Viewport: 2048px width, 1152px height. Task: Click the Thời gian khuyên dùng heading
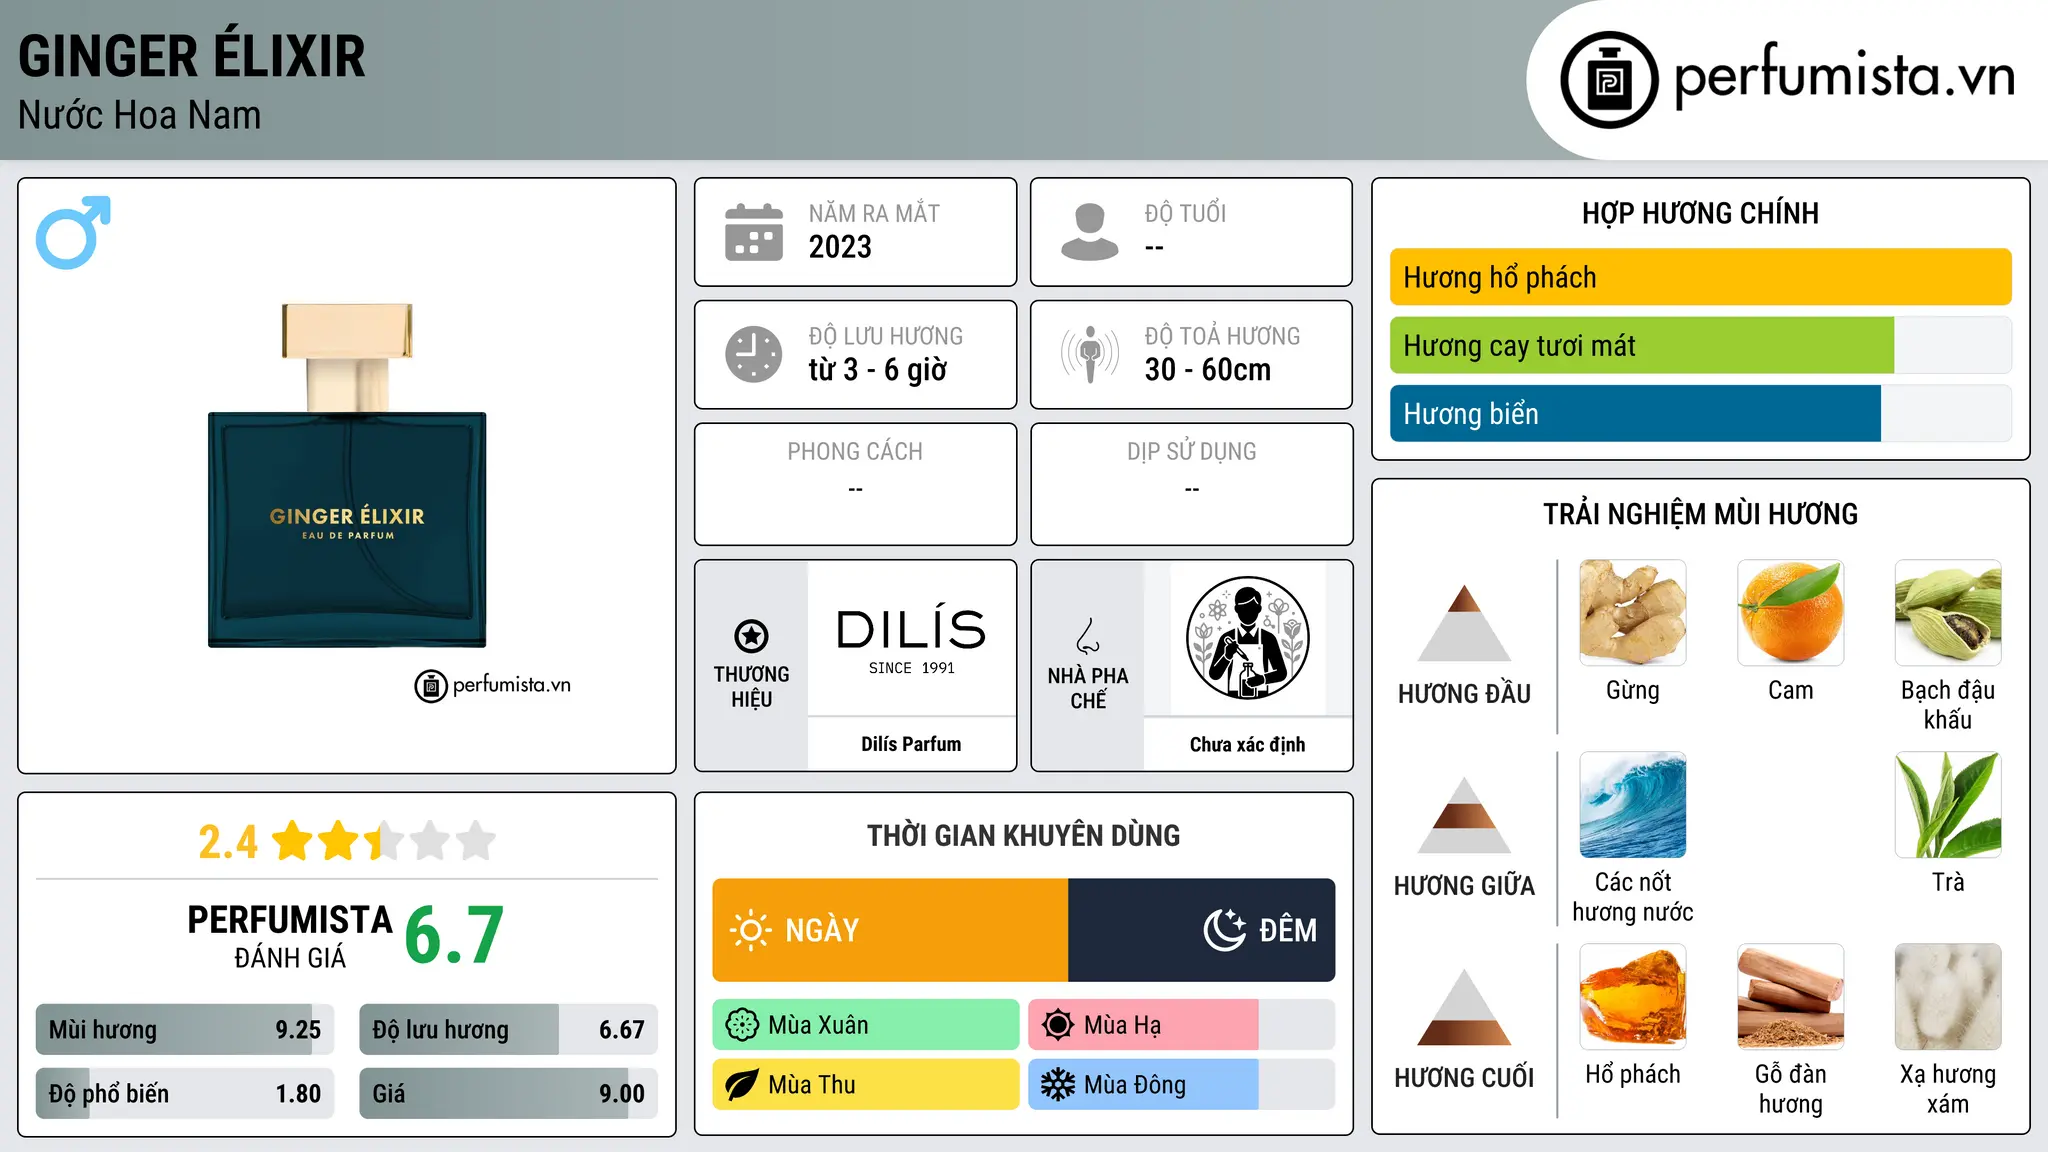point(1023,835)
